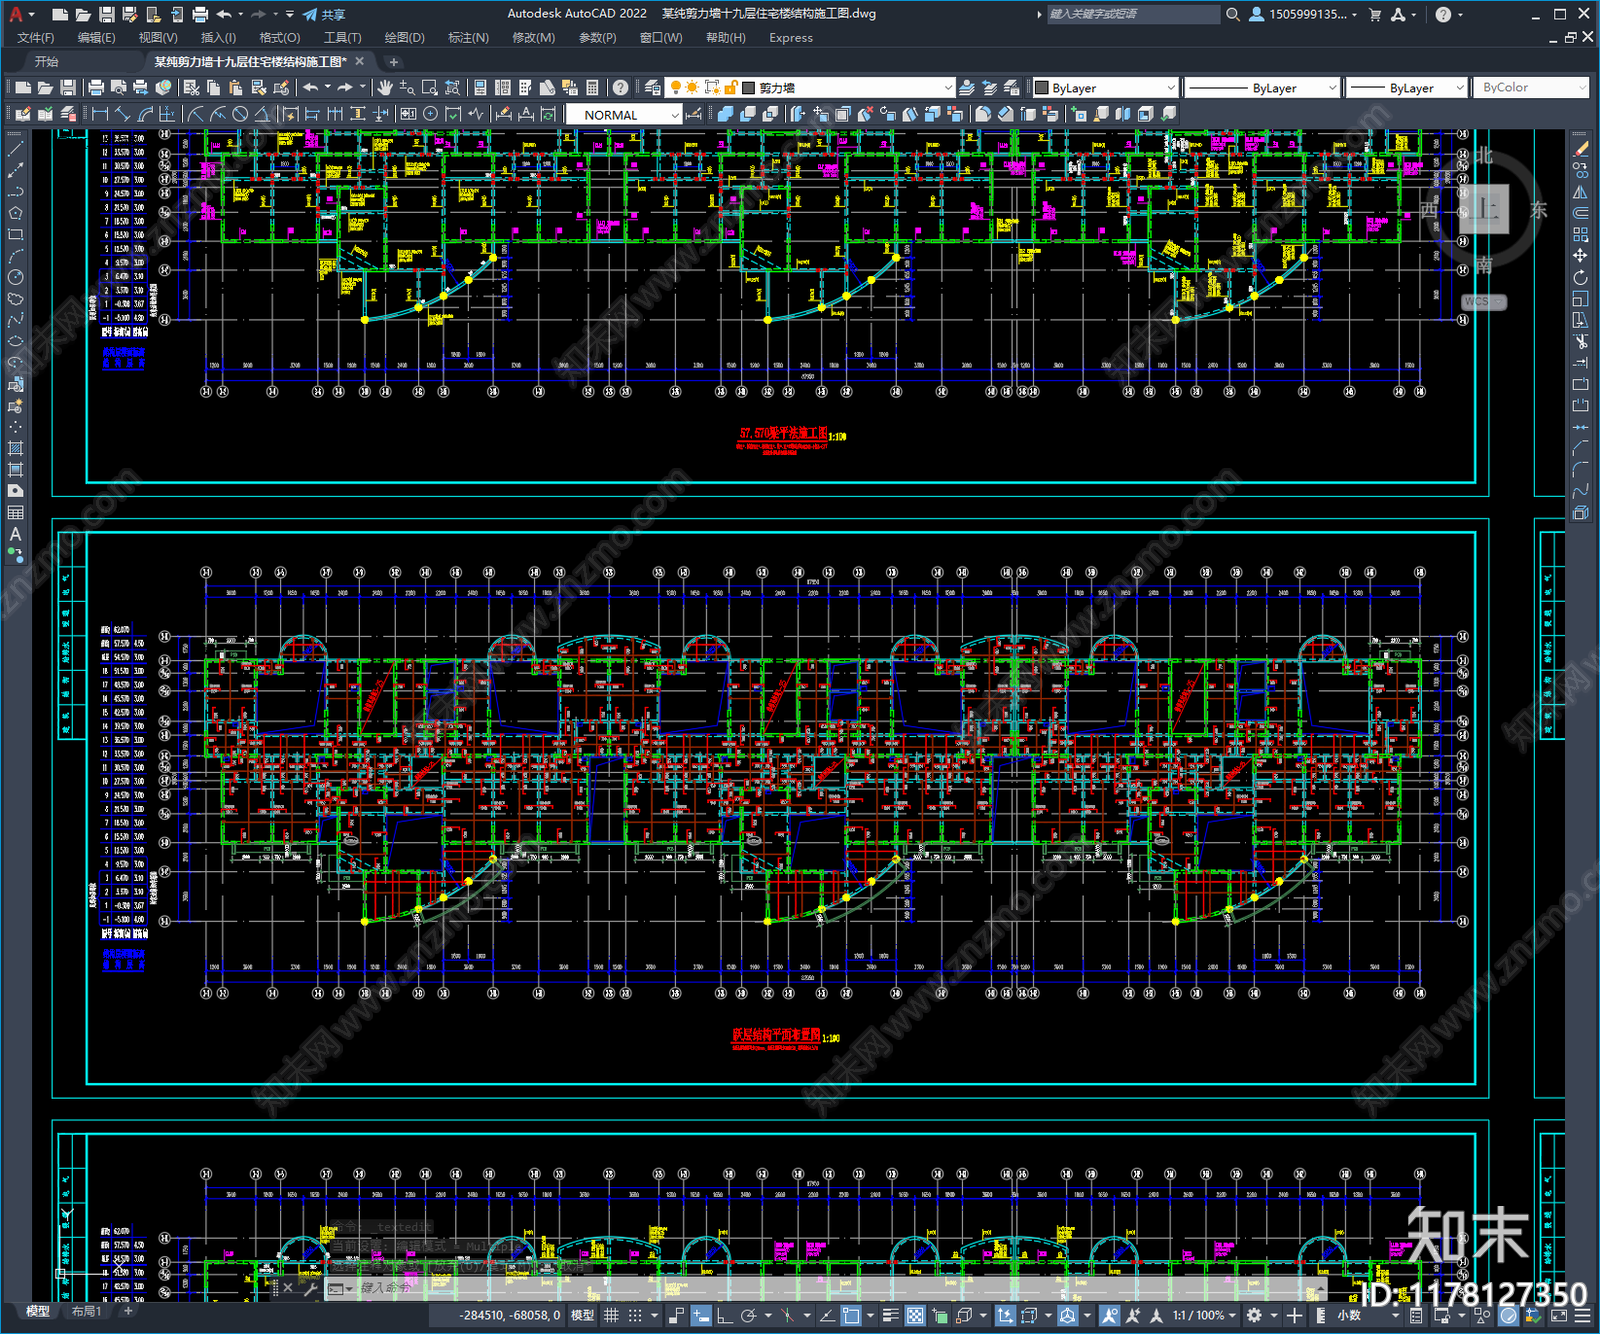Close the 某纯剪力墙 drawing tab

pyautogui.click(x=360, y=62)
